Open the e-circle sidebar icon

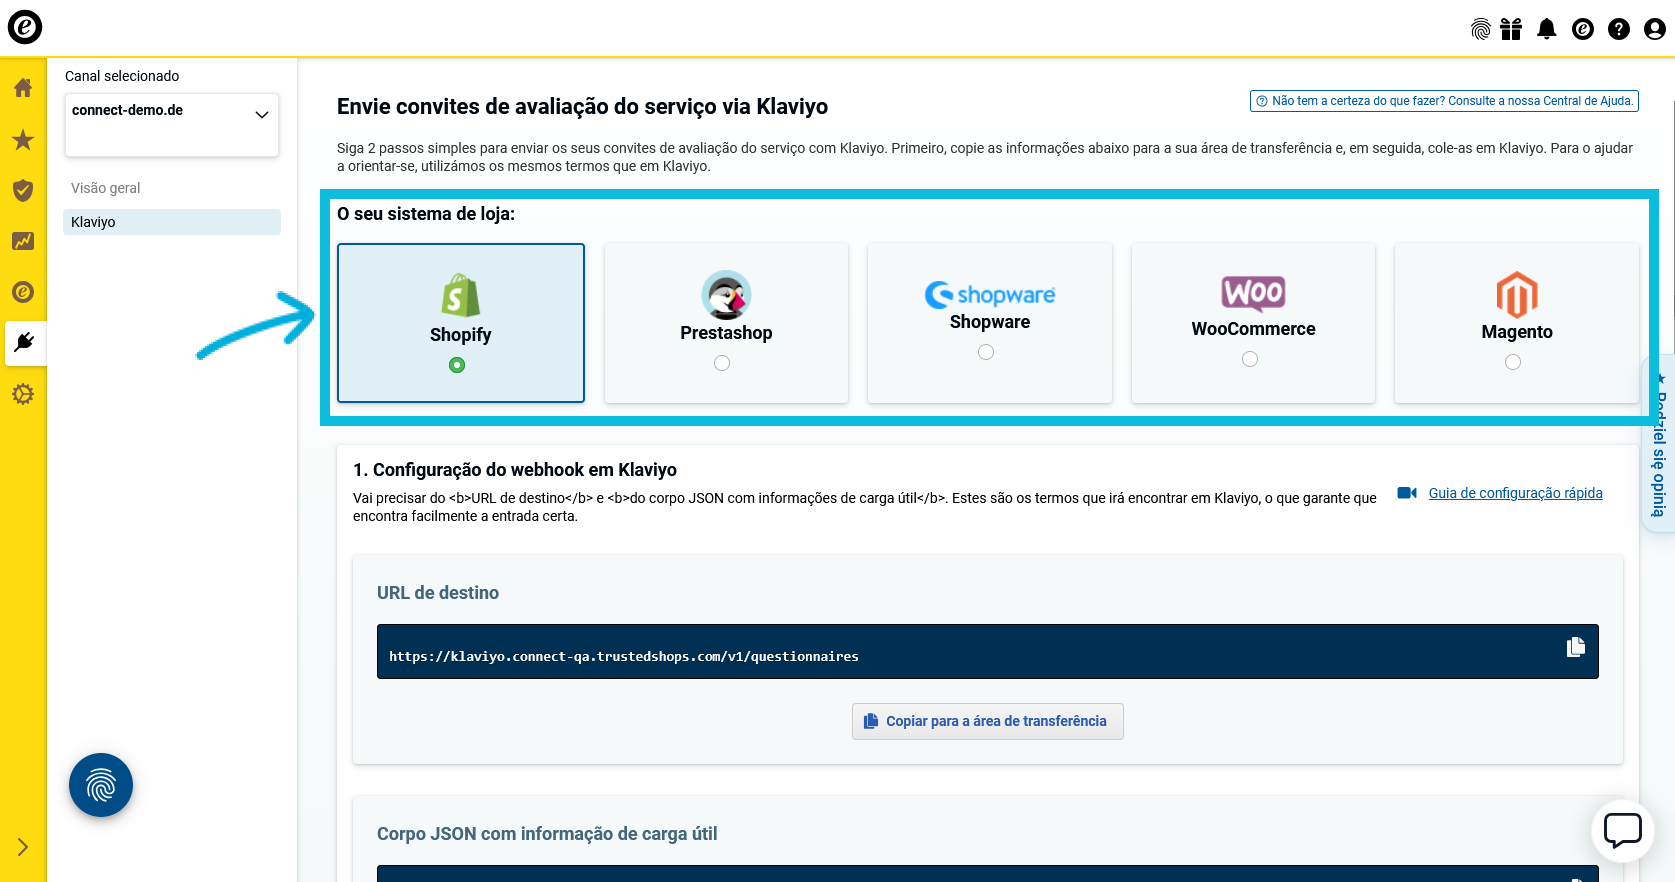click(23, 292)
